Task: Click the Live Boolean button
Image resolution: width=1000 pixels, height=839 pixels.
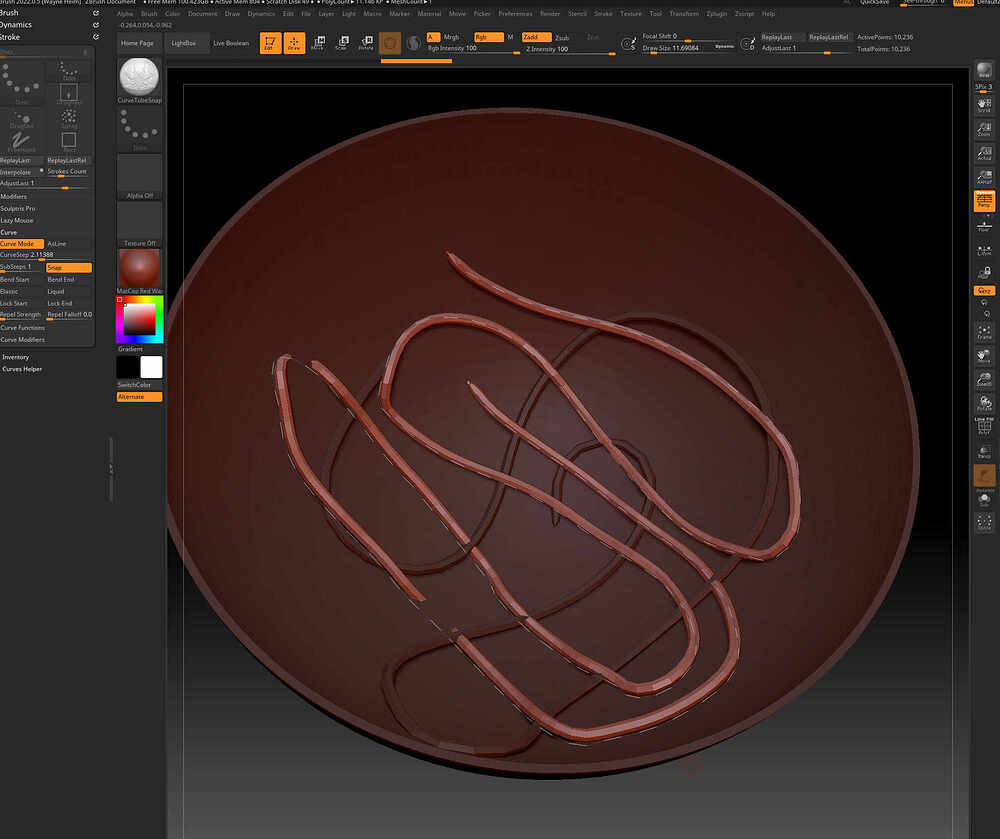Action: (231, 43)
